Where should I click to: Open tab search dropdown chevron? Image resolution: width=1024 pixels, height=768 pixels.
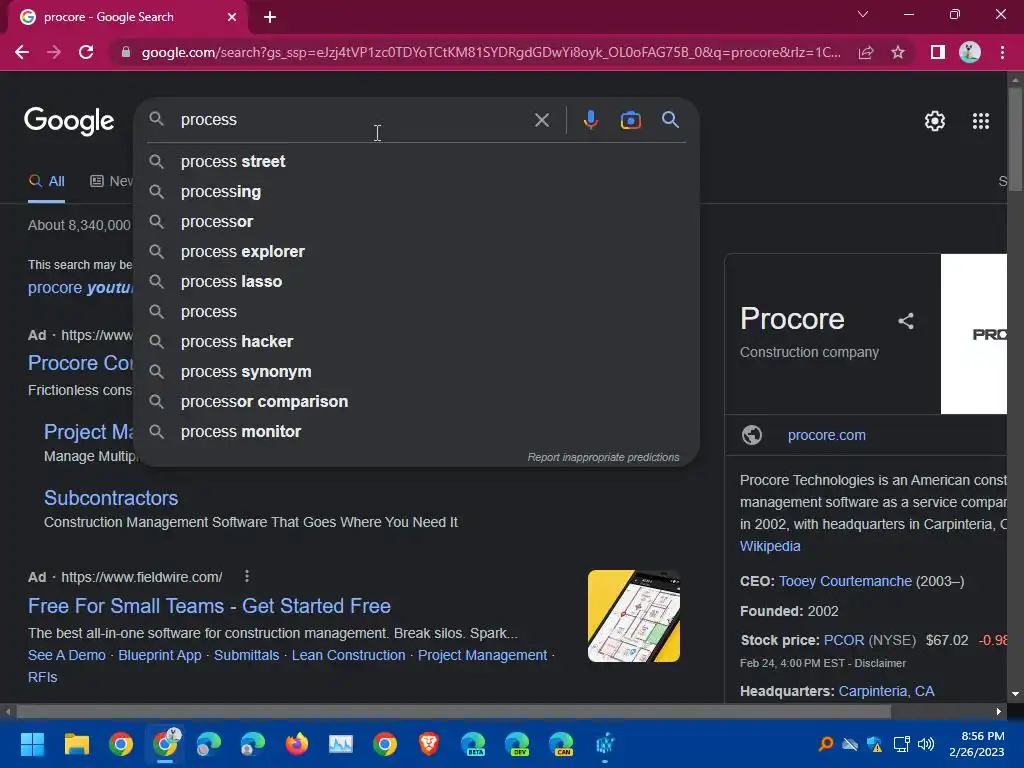(x=863, y=14)
